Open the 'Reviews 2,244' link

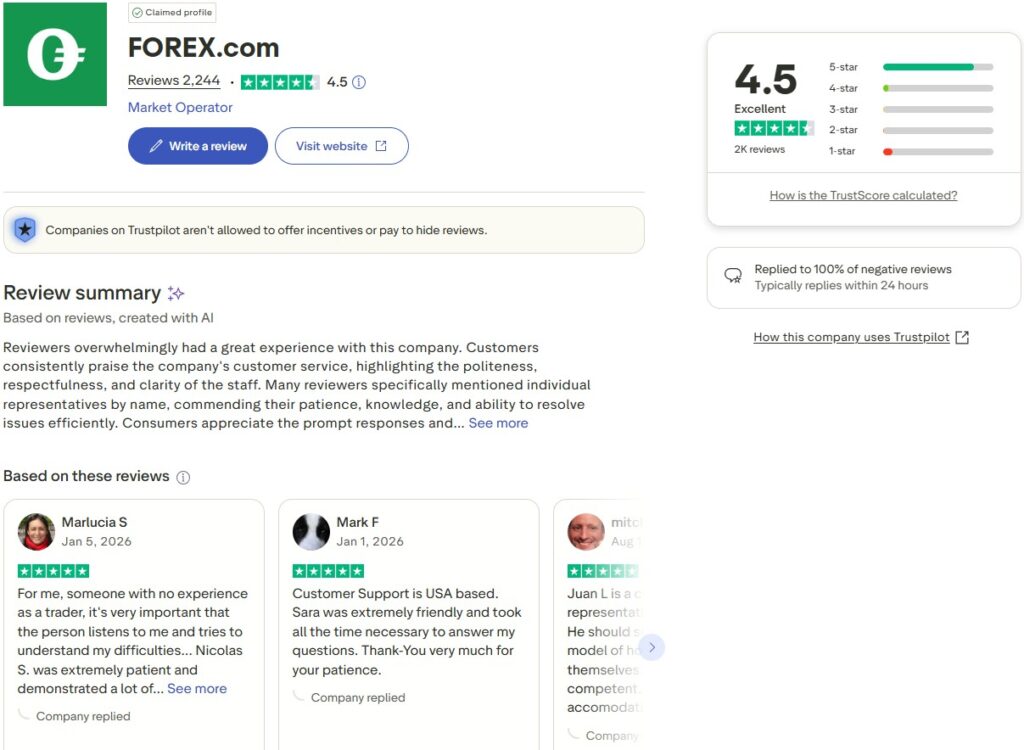pos(173,80)
